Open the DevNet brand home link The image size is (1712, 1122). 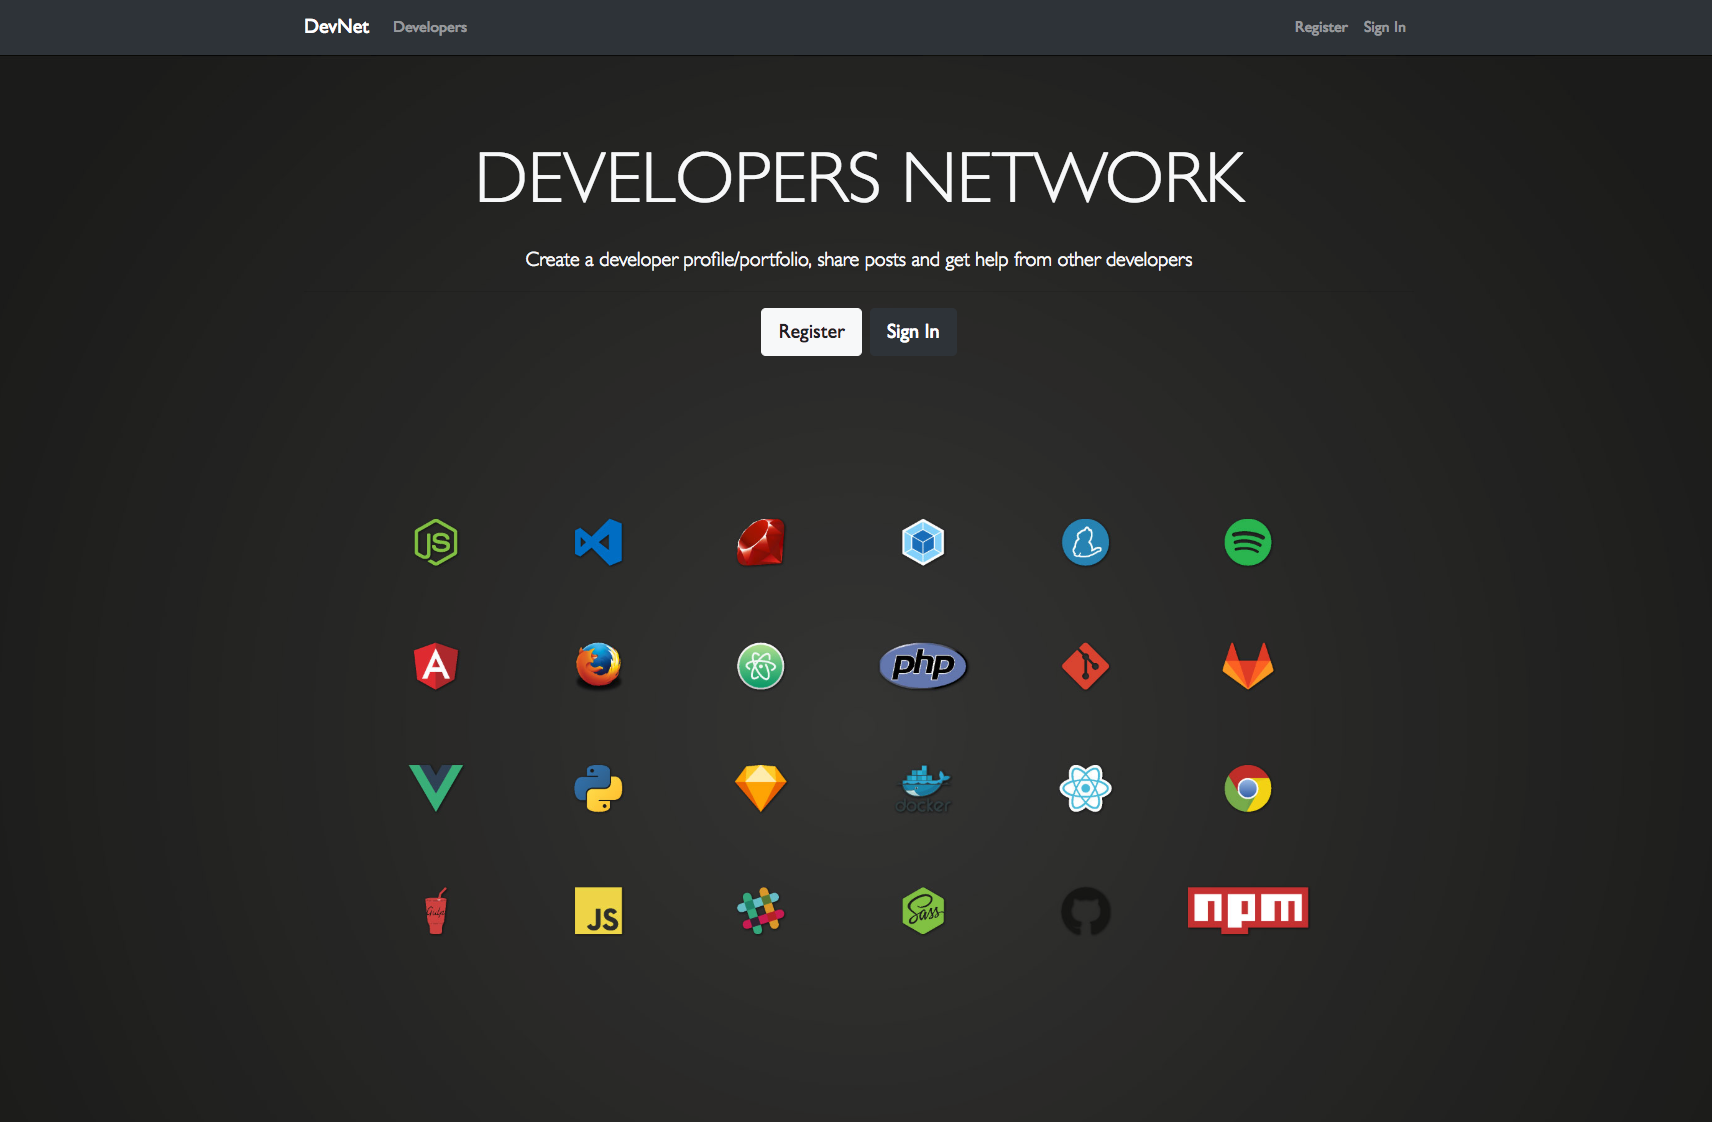(337, 27)
